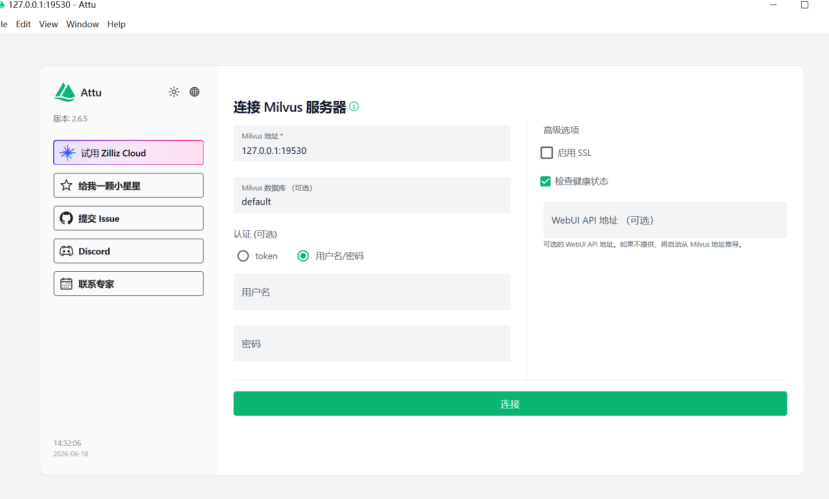The width and height of the screenshot is (829, 499).
Task: Enable the 启用 SSL checkbox
Action: pos(547,153)
